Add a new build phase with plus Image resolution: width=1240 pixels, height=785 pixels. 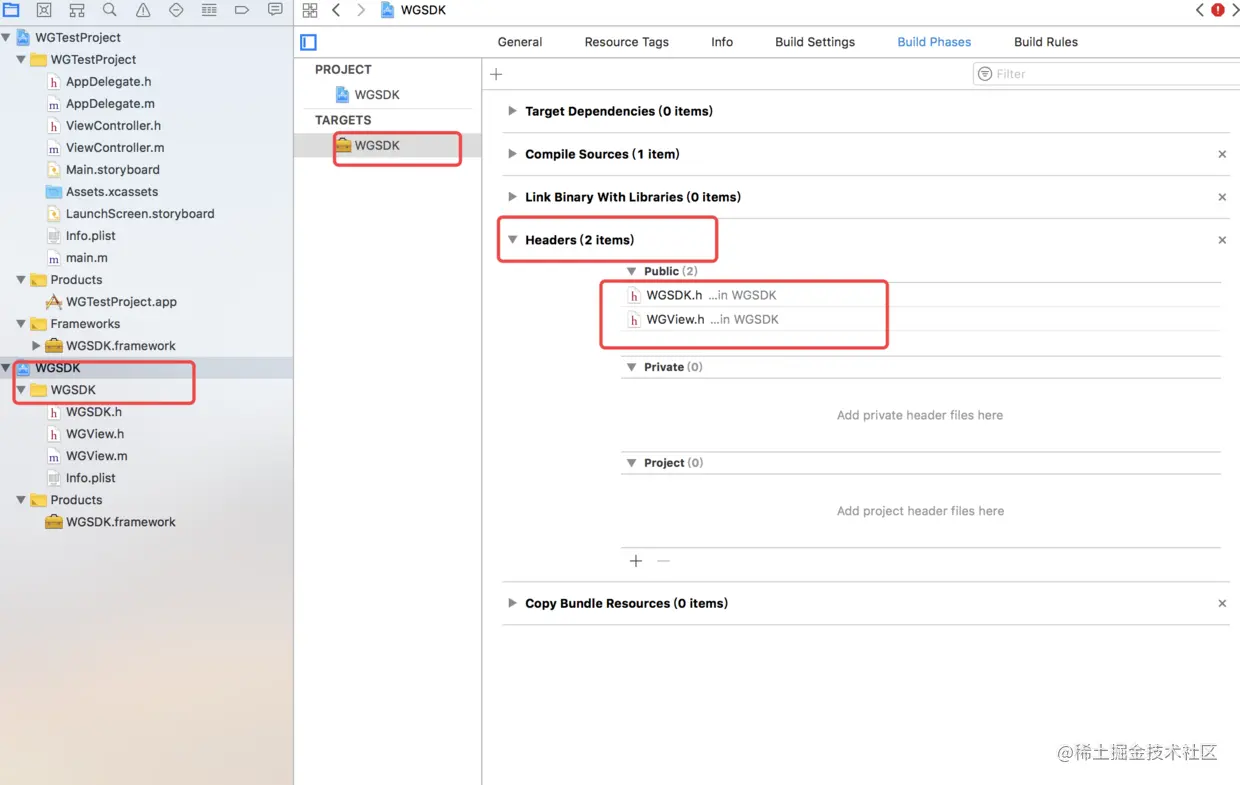pyautogui.click(x=496, y=74)
